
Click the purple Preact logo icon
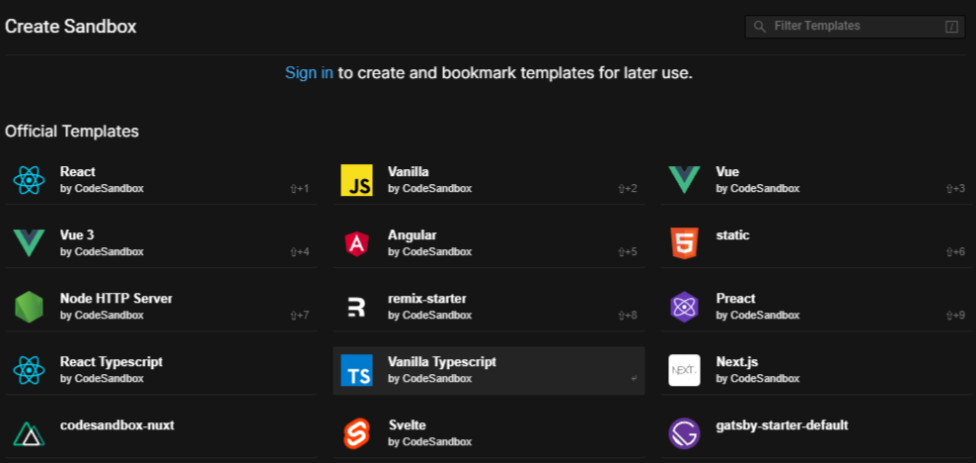pos(684,307)
